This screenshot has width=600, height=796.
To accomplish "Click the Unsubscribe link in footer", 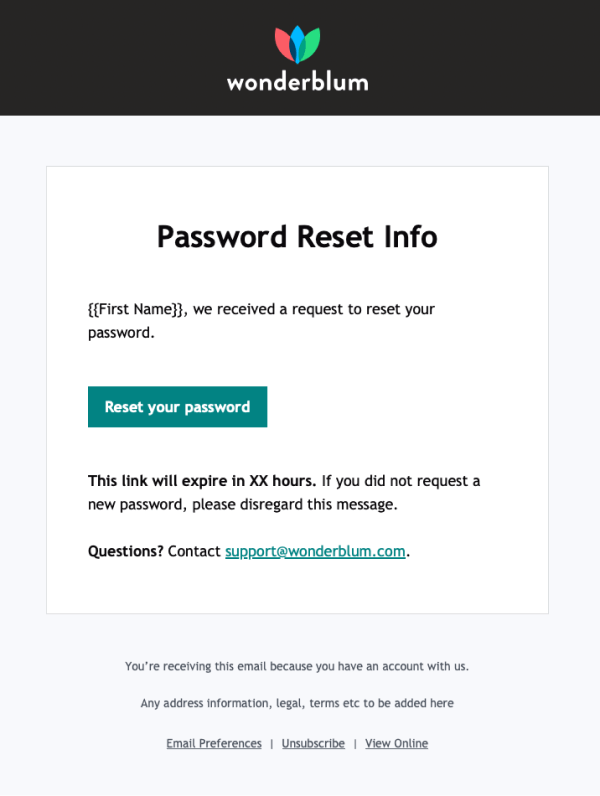I will [x=313, y=743].
